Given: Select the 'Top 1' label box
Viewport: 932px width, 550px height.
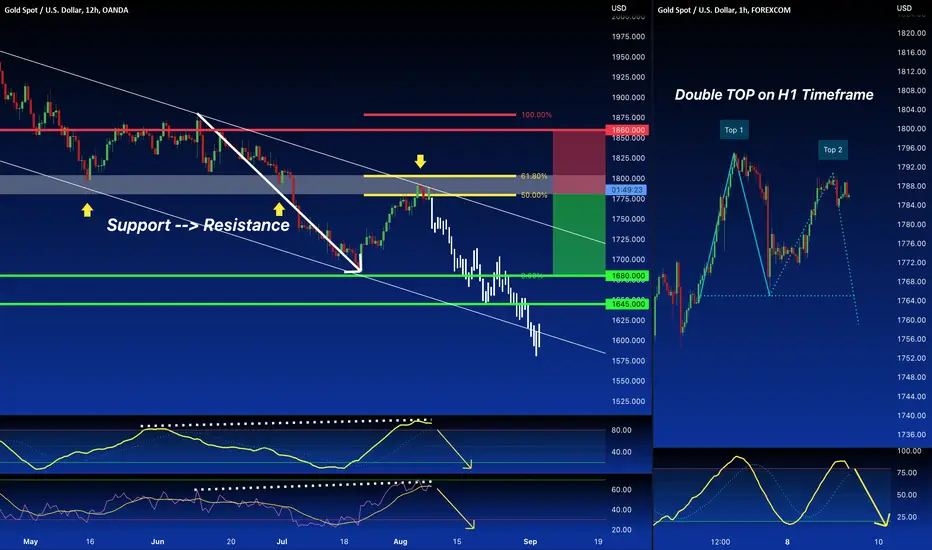Looking at the screenshot, I should 734,130.
